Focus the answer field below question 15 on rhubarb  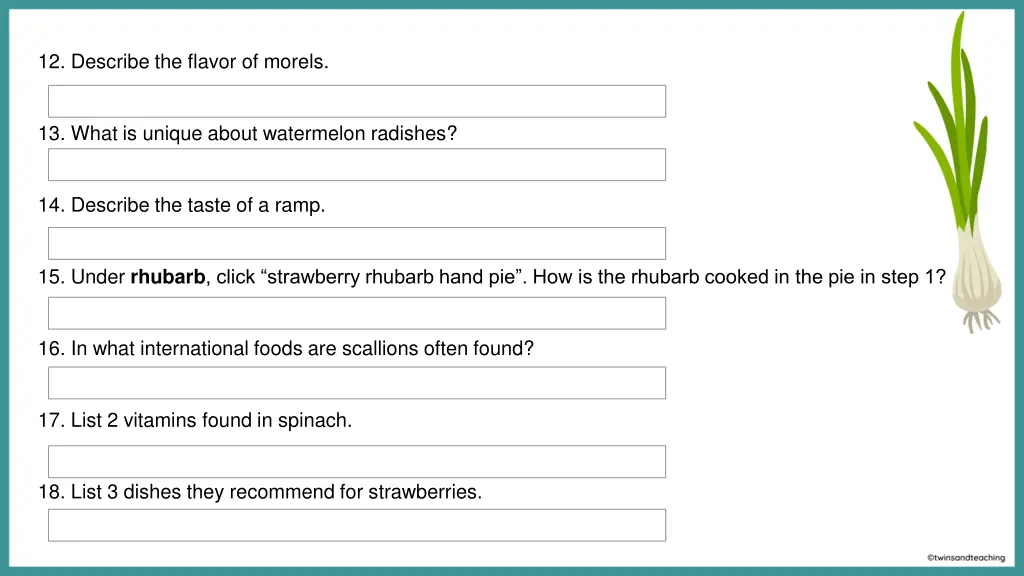[357, 313]
